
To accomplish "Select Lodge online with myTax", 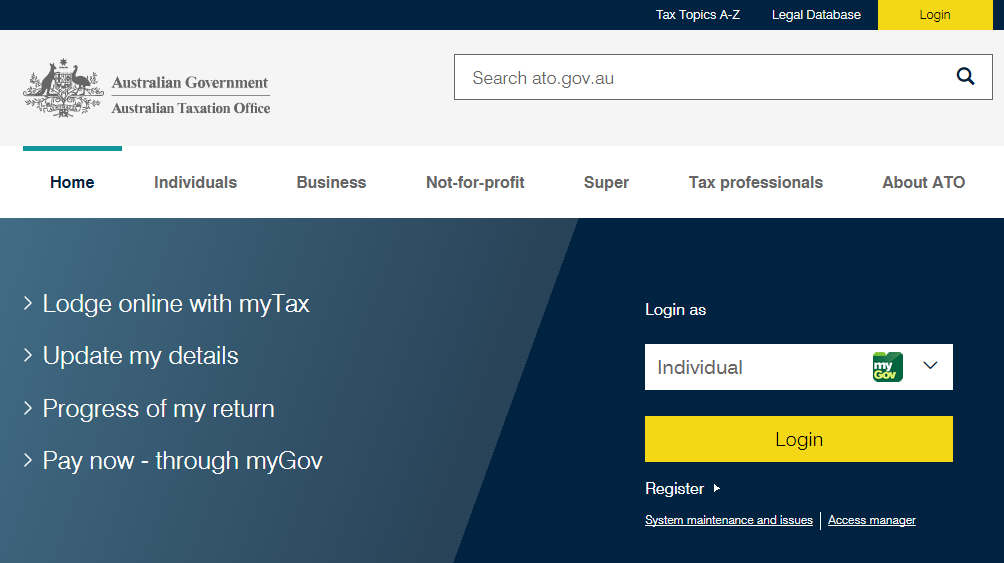I will [x=176, y=304].
